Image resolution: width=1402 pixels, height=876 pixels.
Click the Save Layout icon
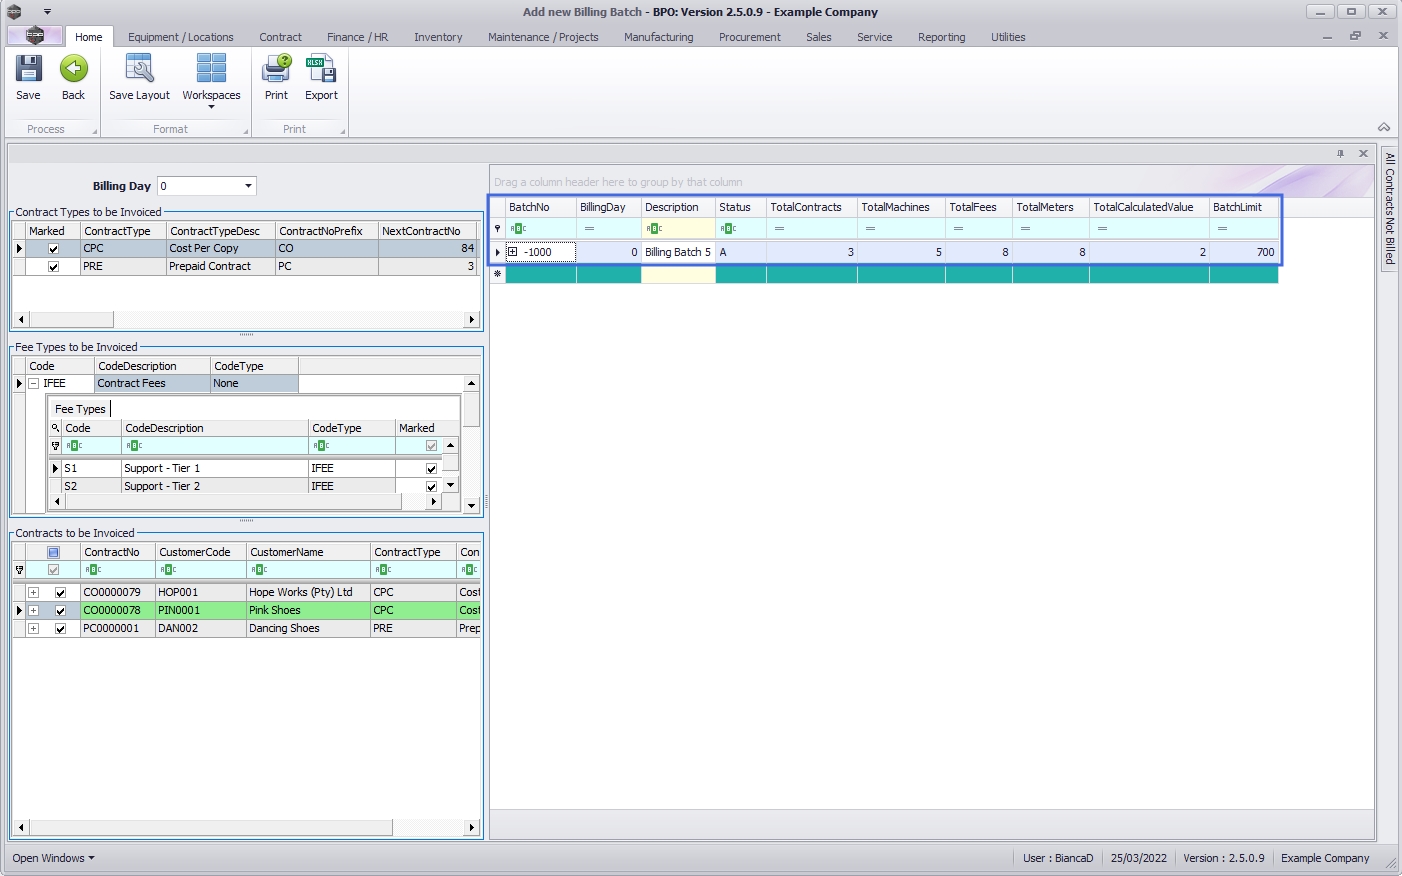click(x=139, y=70)
